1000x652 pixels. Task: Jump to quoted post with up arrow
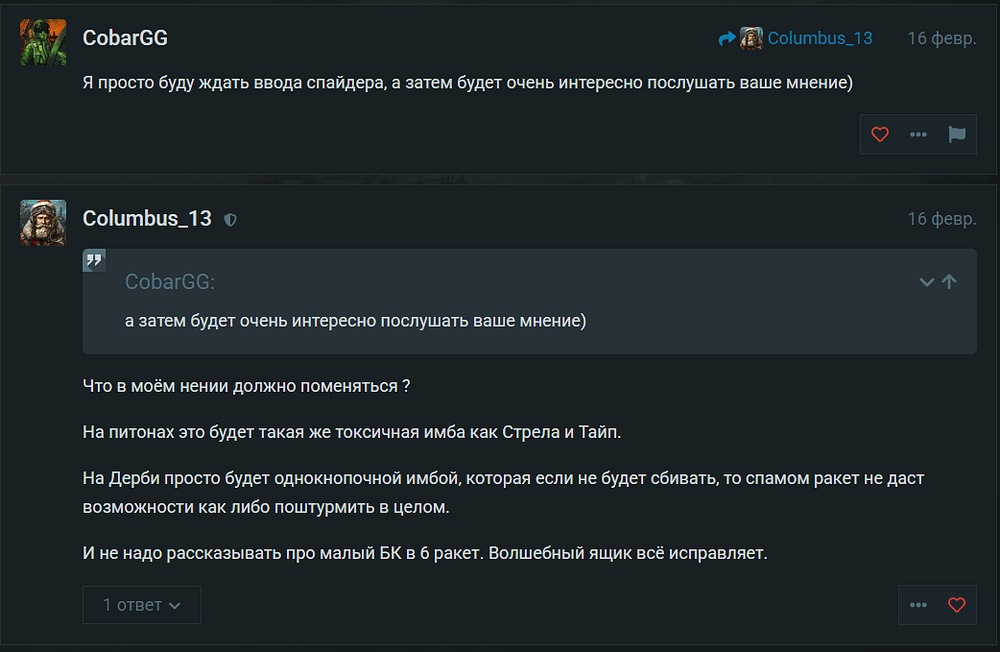click(x=949, y=282)
